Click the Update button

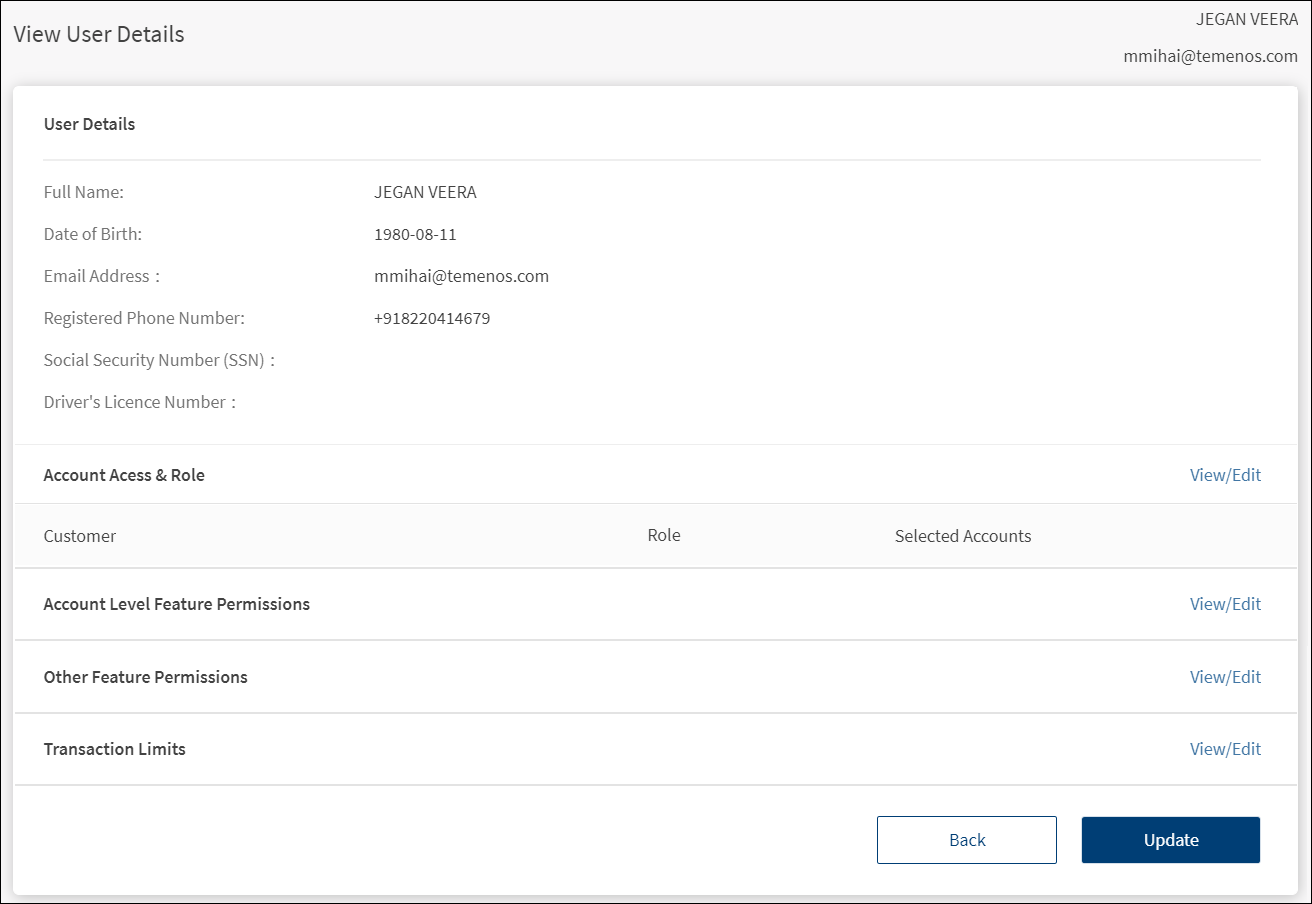1170,840
